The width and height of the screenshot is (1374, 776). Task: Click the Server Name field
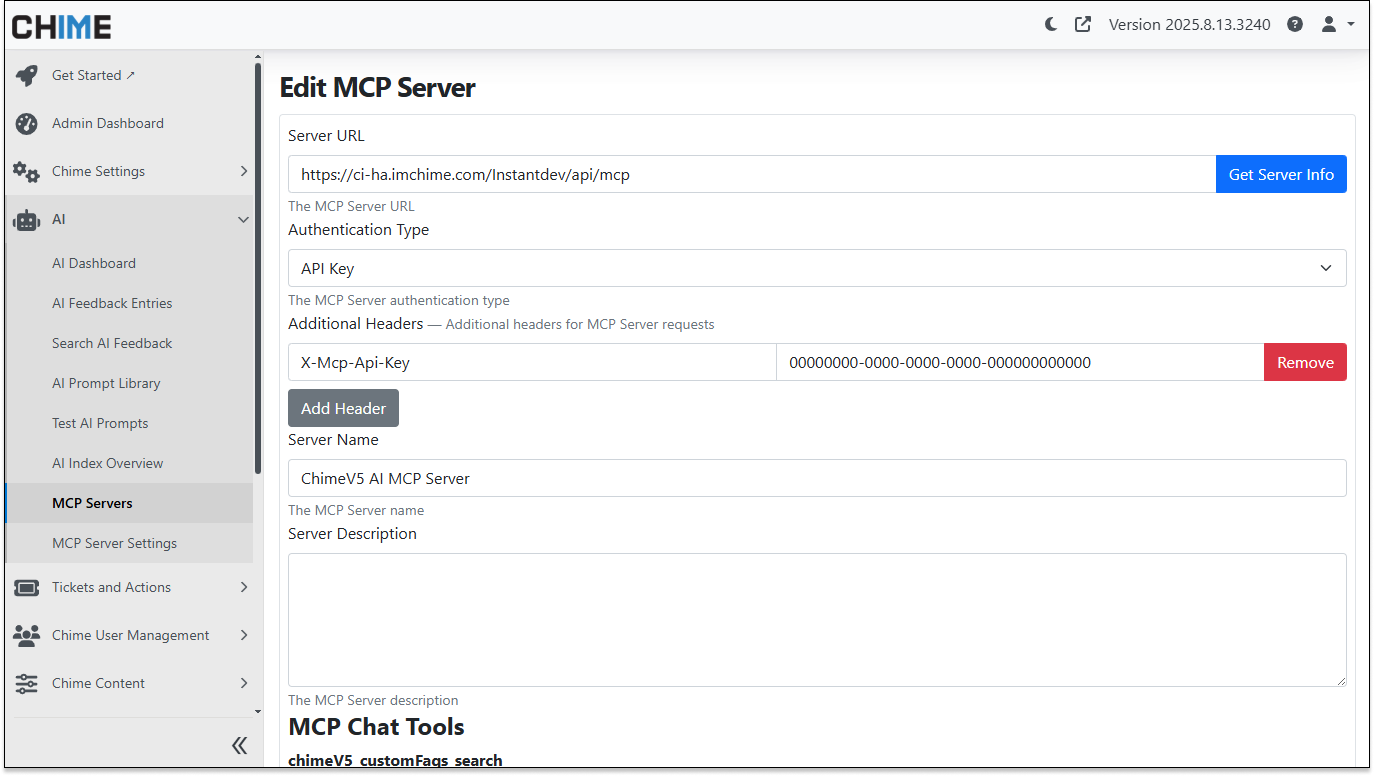click(x=817, y=478)
